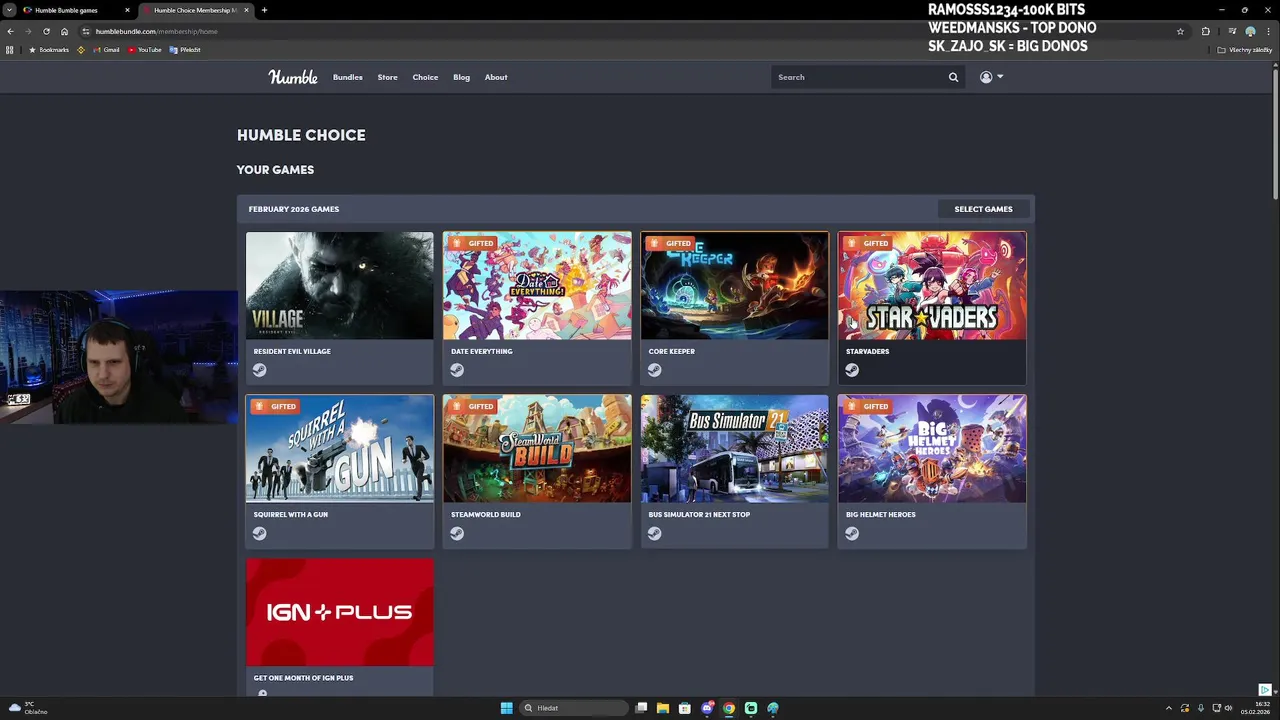
Task: Open the Date Everything game card
Action: [x=537, y=308]
